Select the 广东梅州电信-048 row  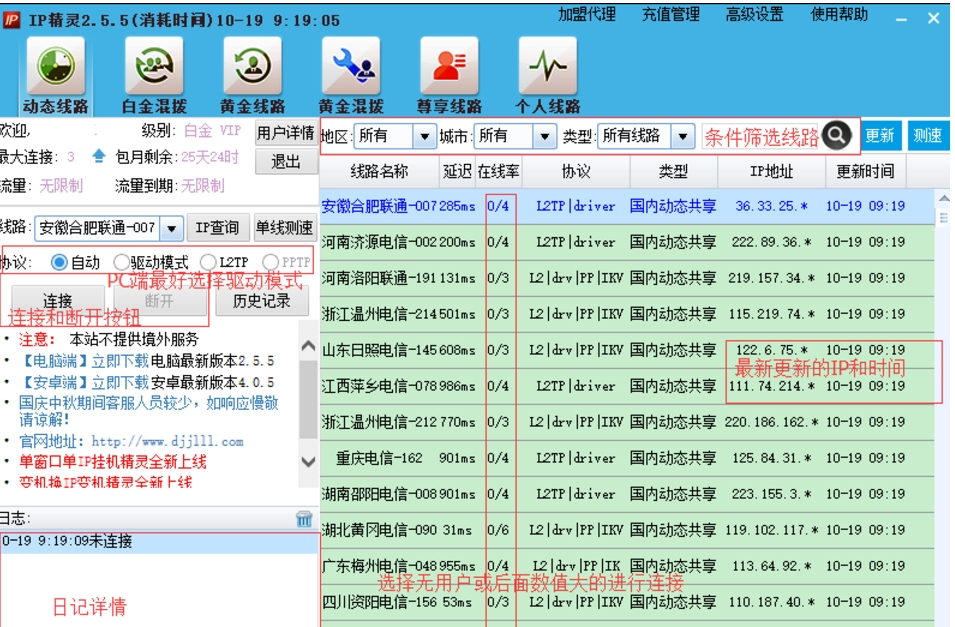(x=627, y=566)
